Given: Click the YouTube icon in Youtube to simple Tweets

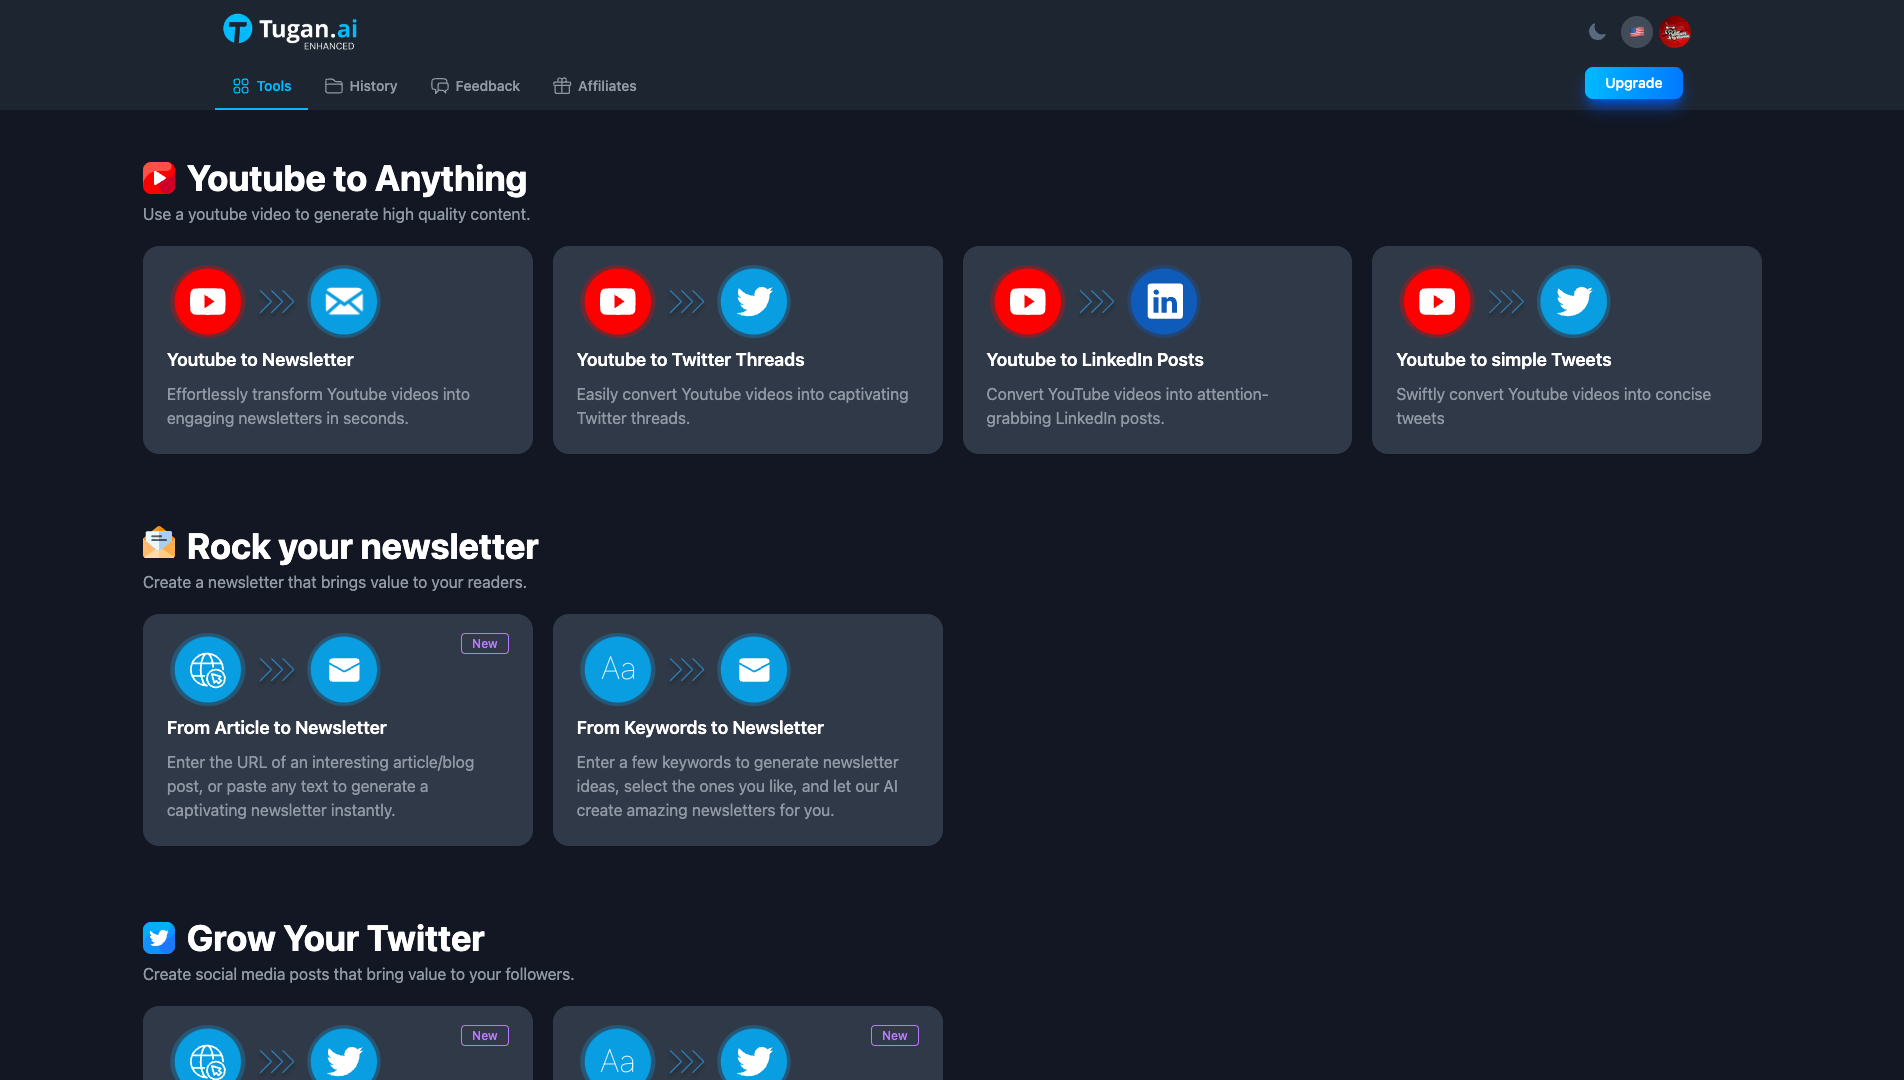Looking at the screenshot, I should tap(1437, 301).
